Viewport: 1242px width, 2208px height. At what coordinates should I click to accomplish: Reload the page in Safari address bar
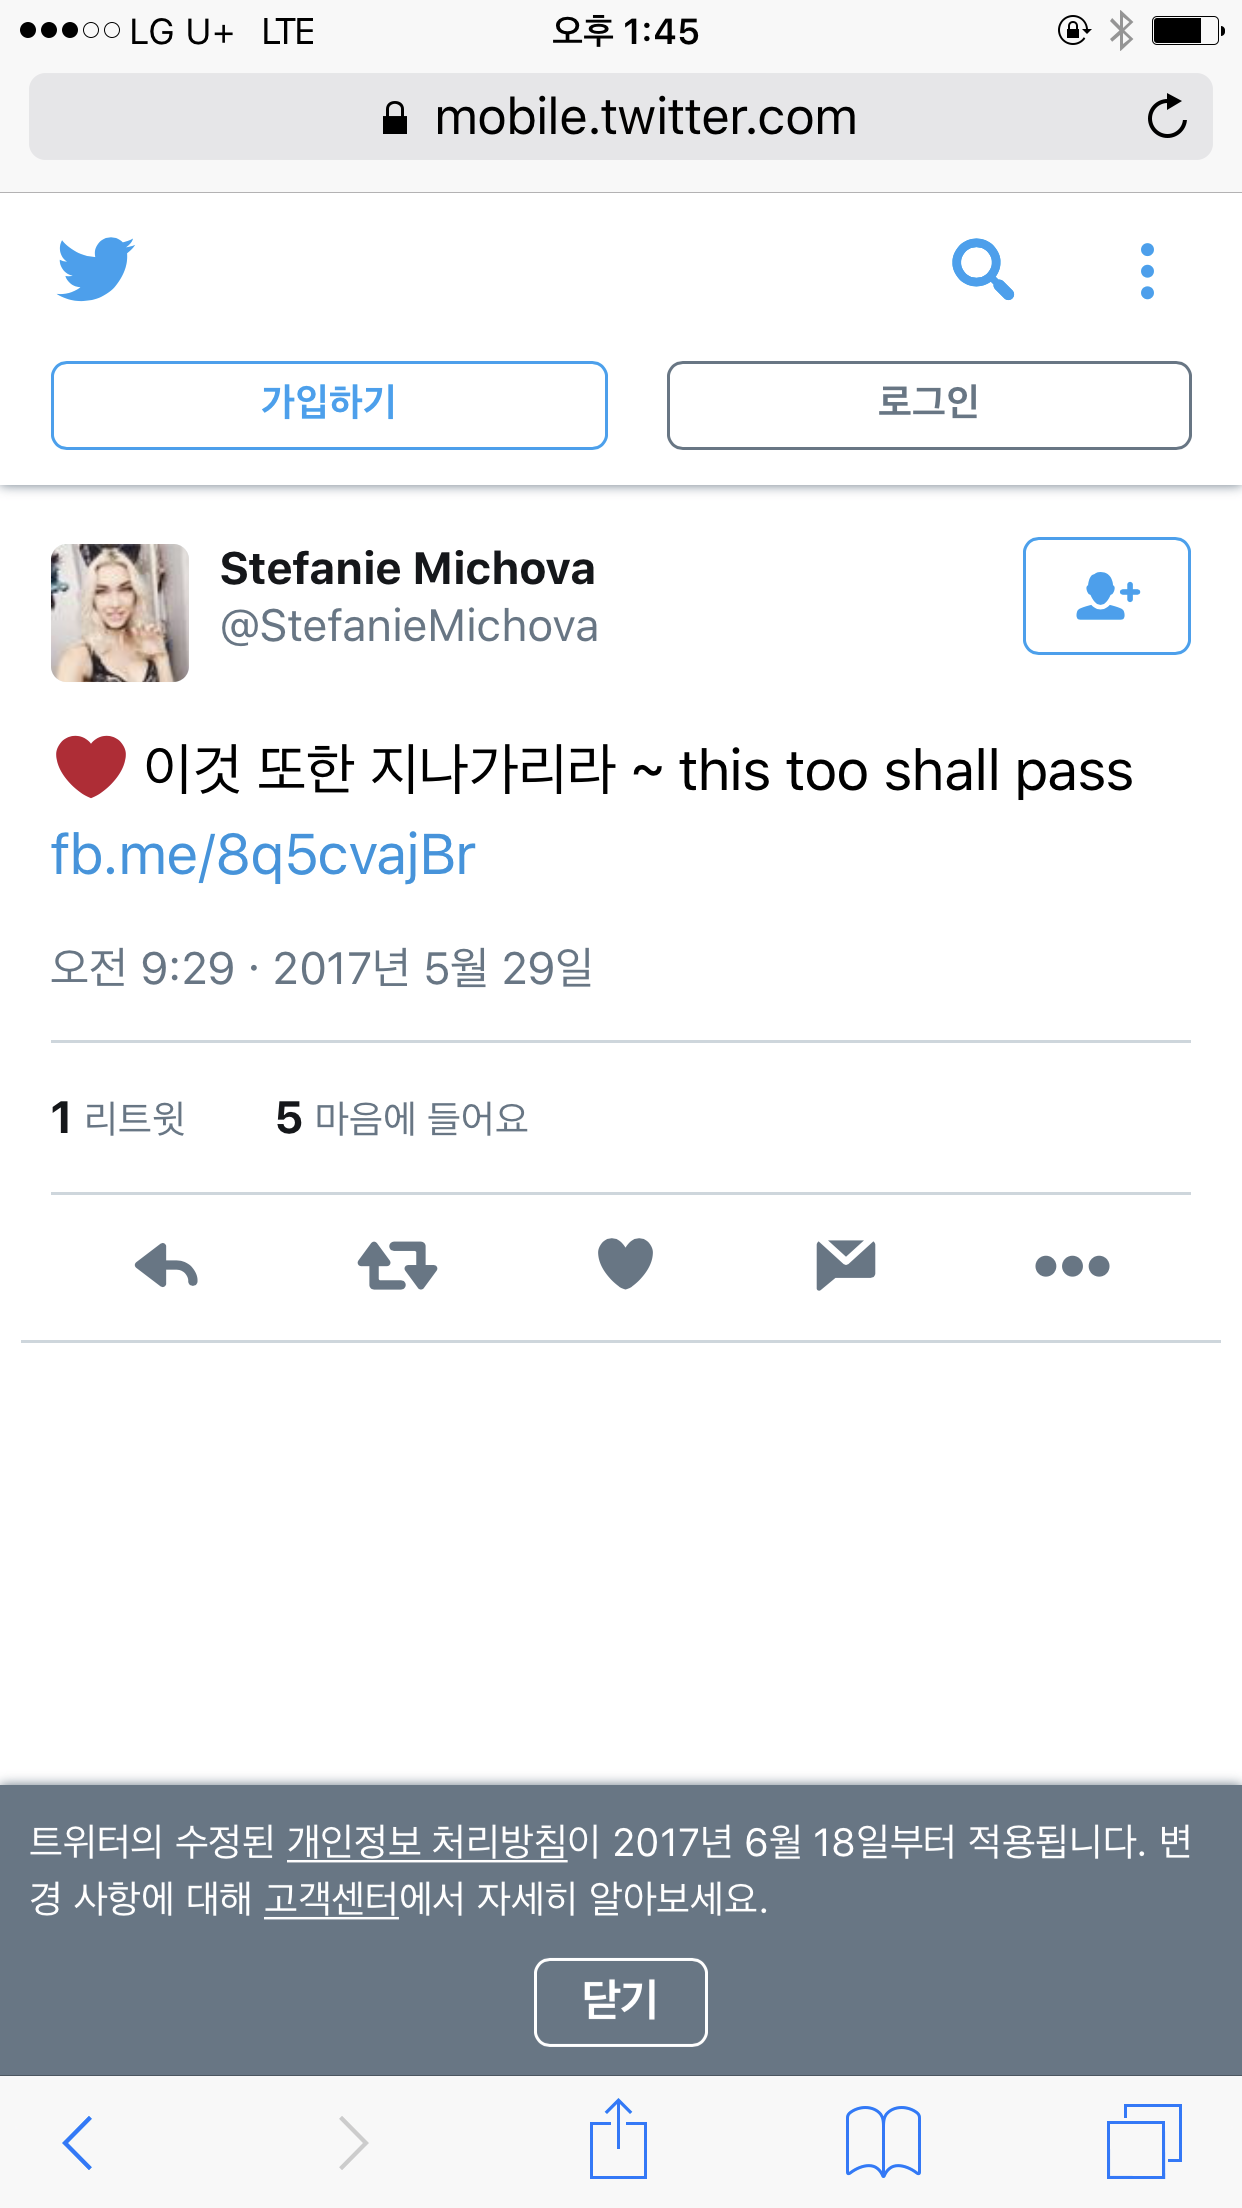click(1167, 117)
